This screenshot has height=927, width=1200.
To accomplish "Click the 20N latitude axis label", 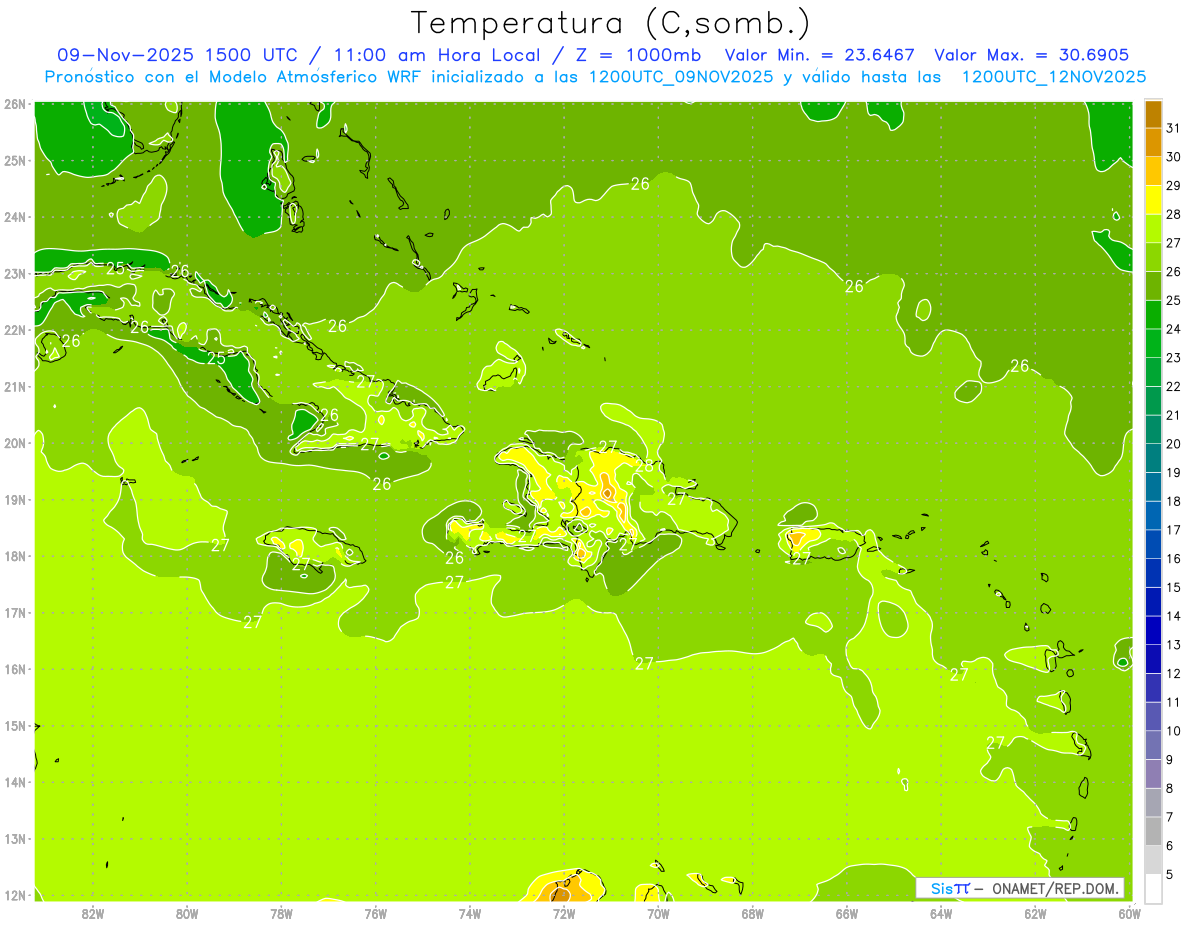I will [x=15, y=443].
